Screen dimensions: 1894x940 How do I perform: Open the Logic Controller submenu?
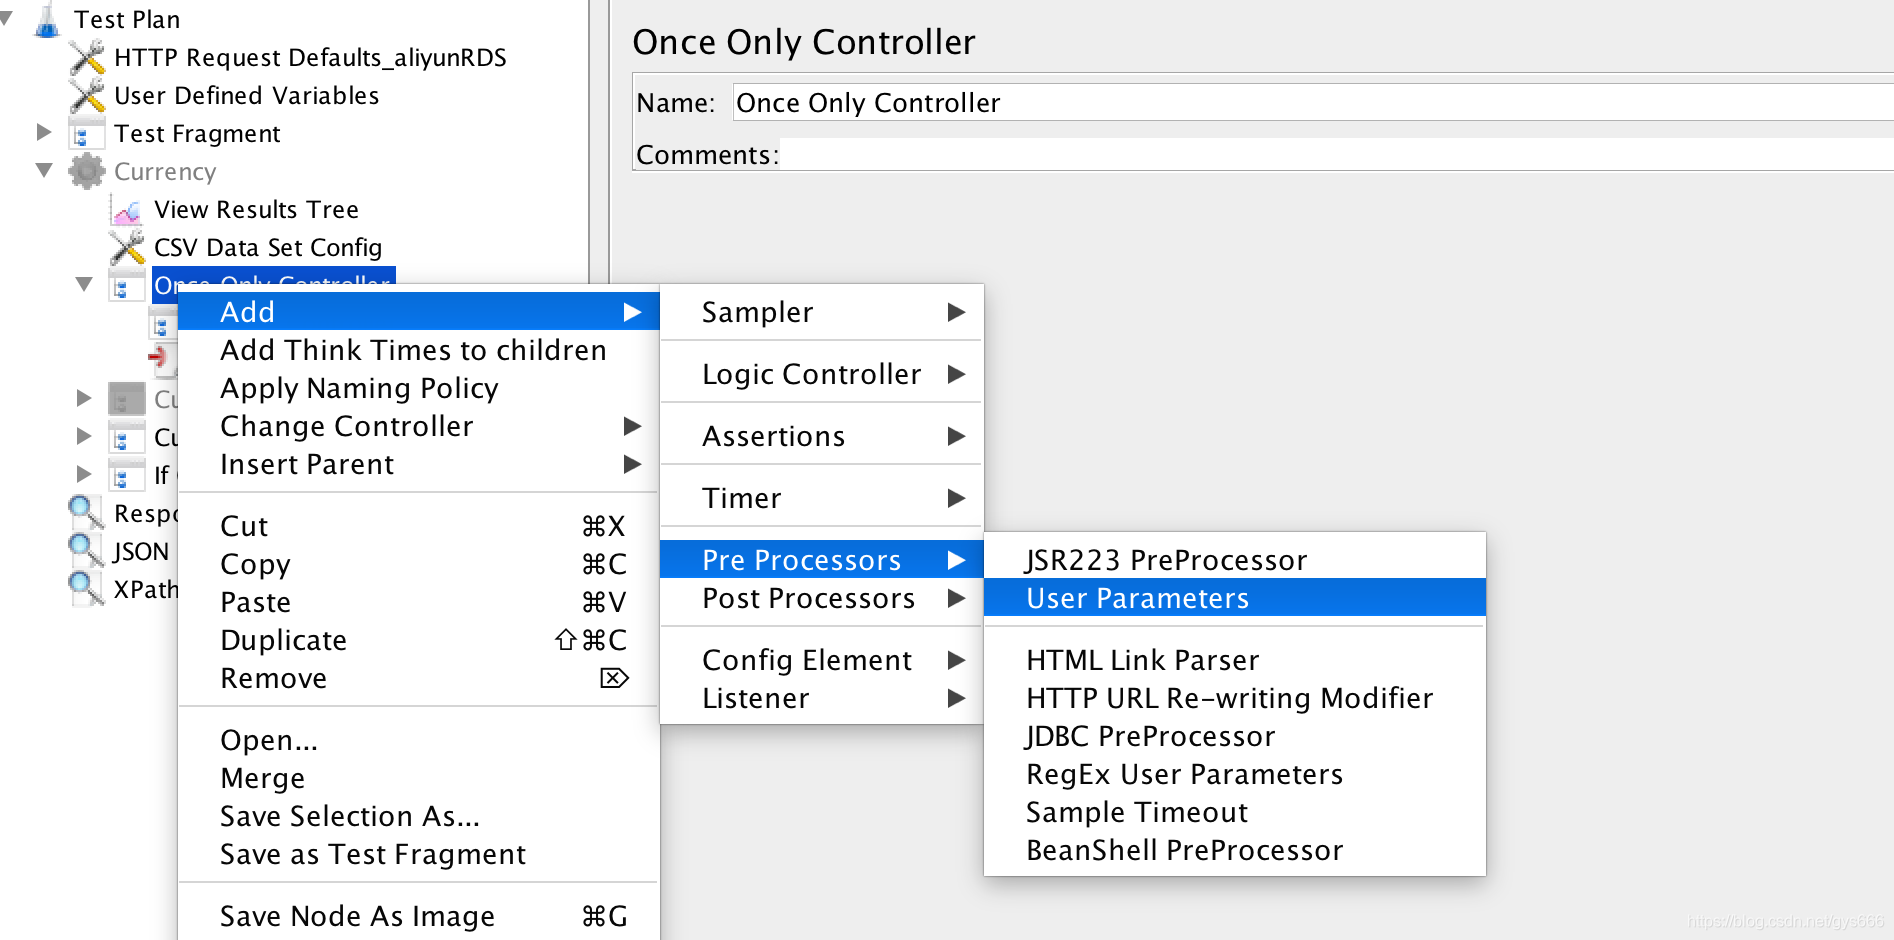822,374
